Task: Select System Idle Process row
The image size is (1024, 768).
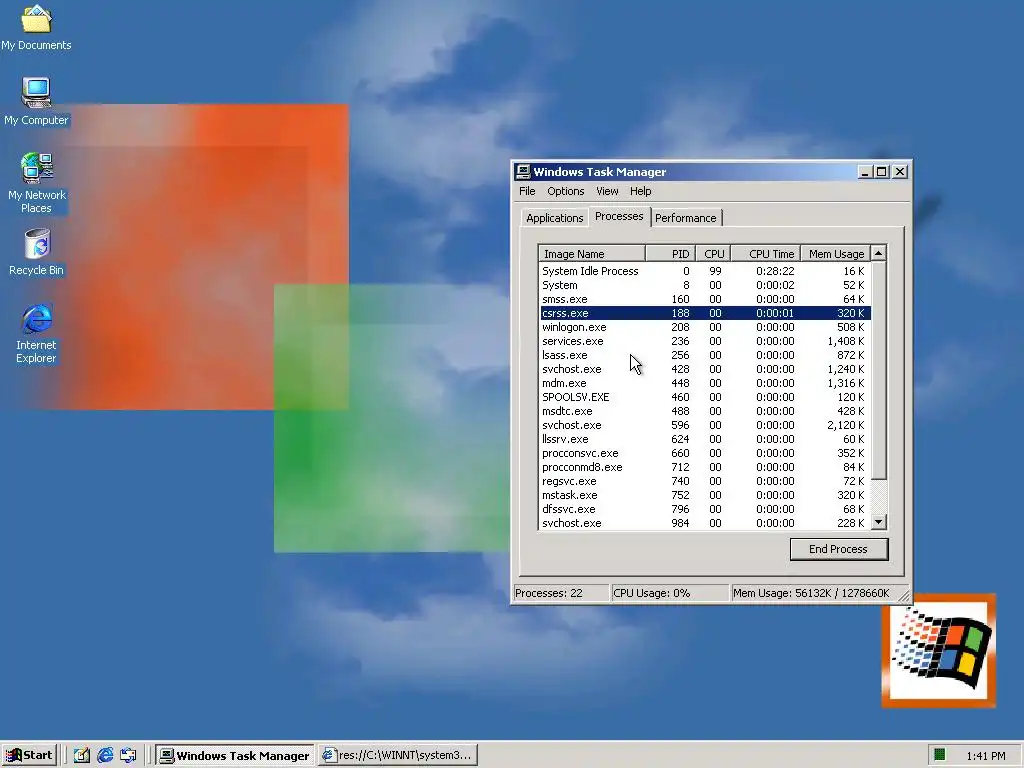Action: pos(705,271)
